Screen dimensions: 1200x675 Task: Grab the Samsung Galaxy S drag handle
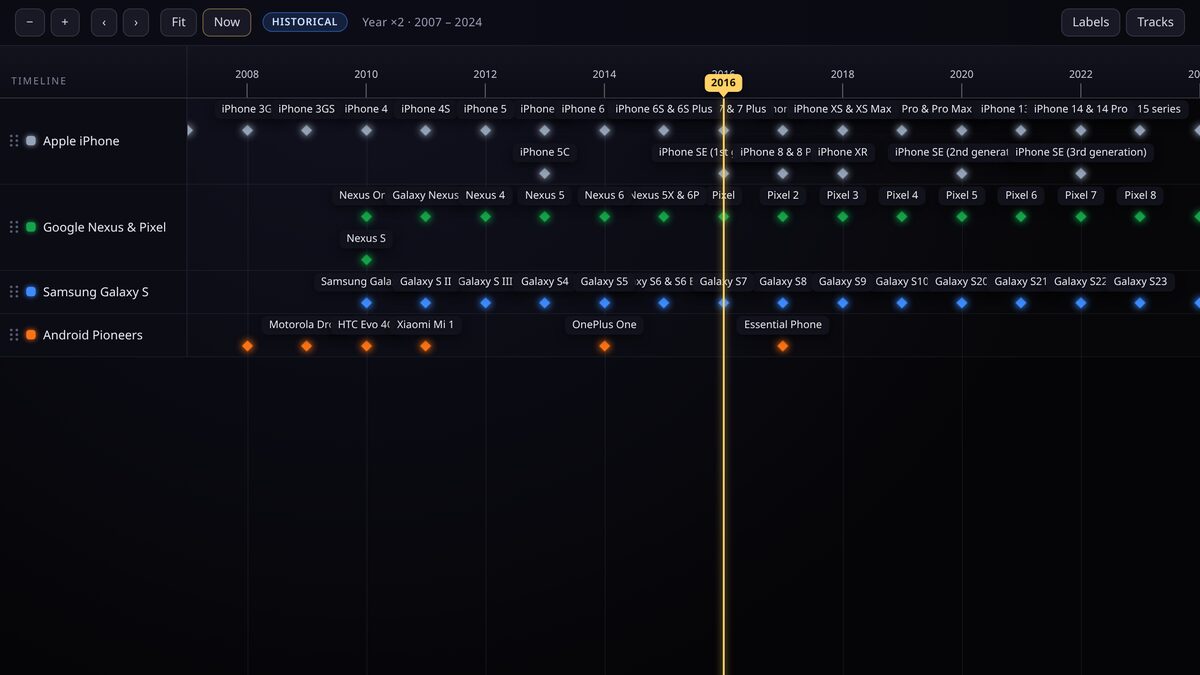[14, 292]
